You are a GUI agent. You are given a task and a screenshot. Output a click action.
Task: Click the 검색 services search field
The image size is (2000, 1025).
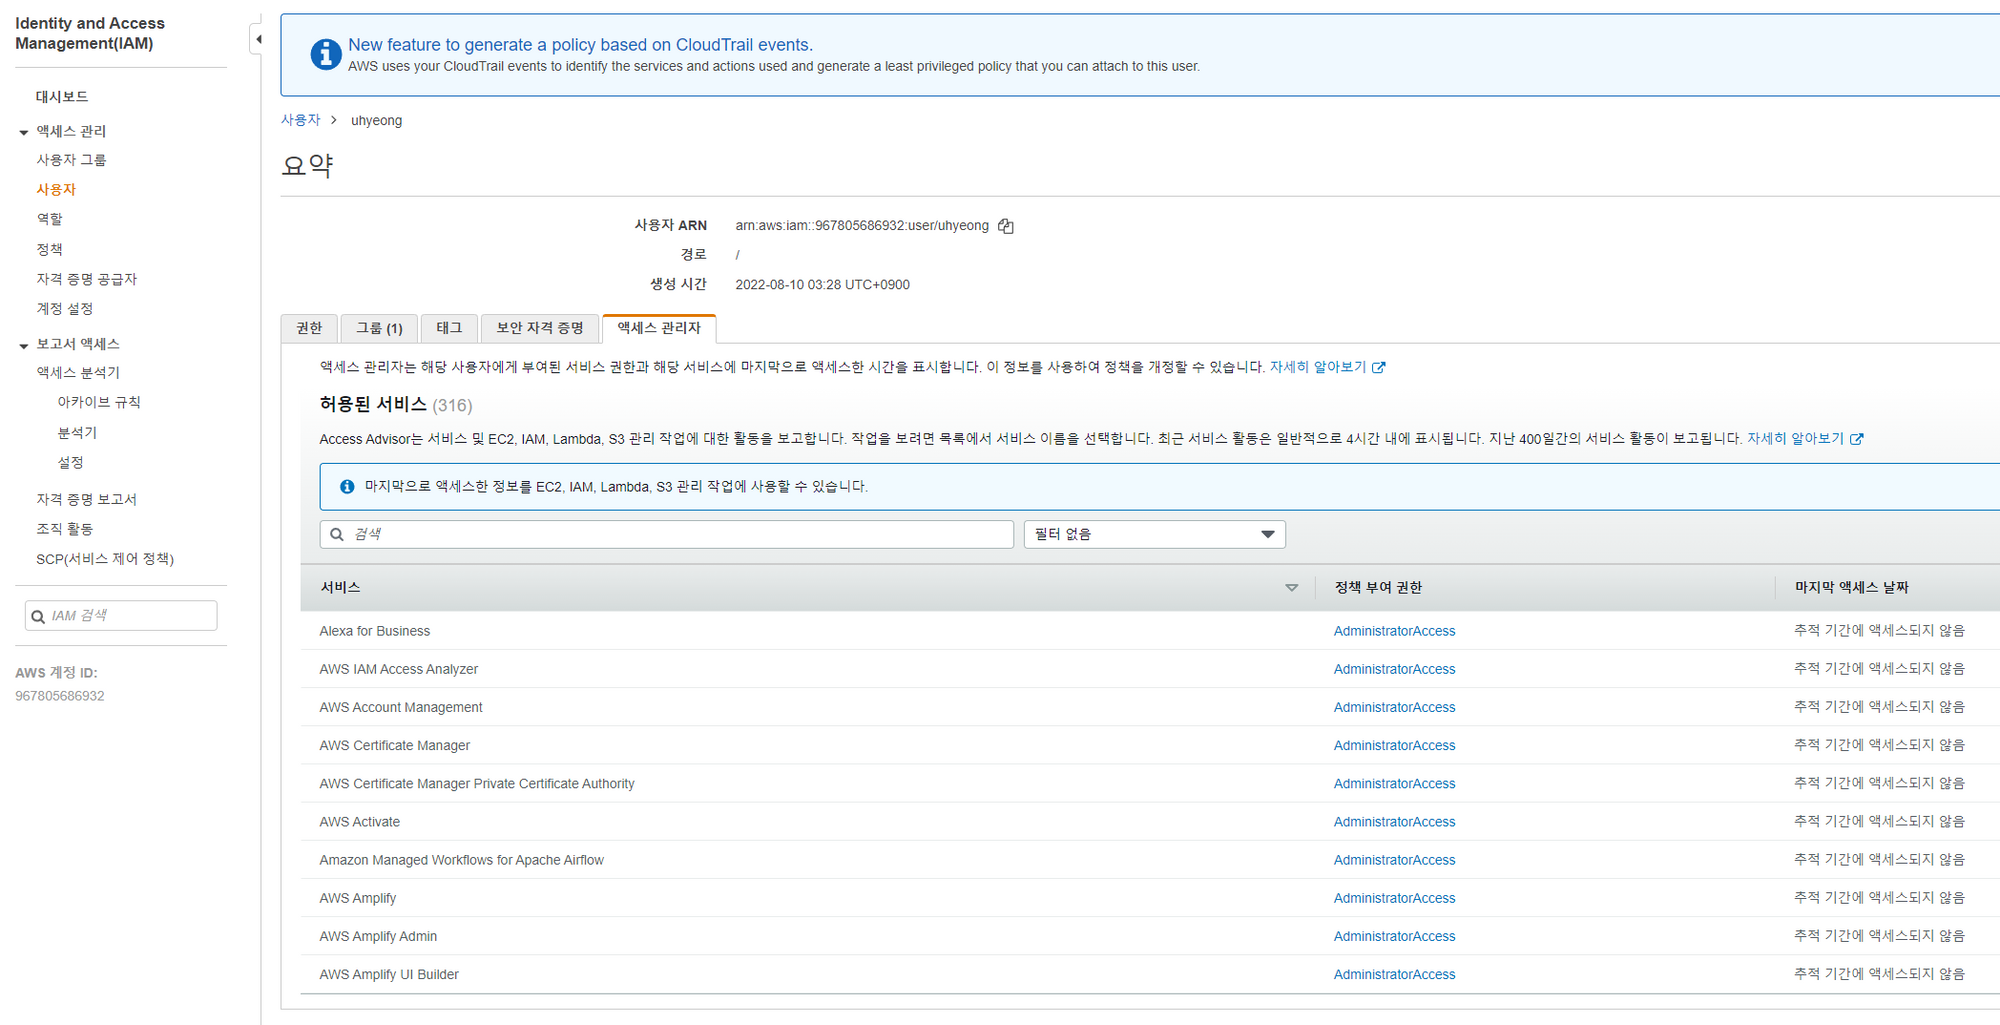coord(667,534)
